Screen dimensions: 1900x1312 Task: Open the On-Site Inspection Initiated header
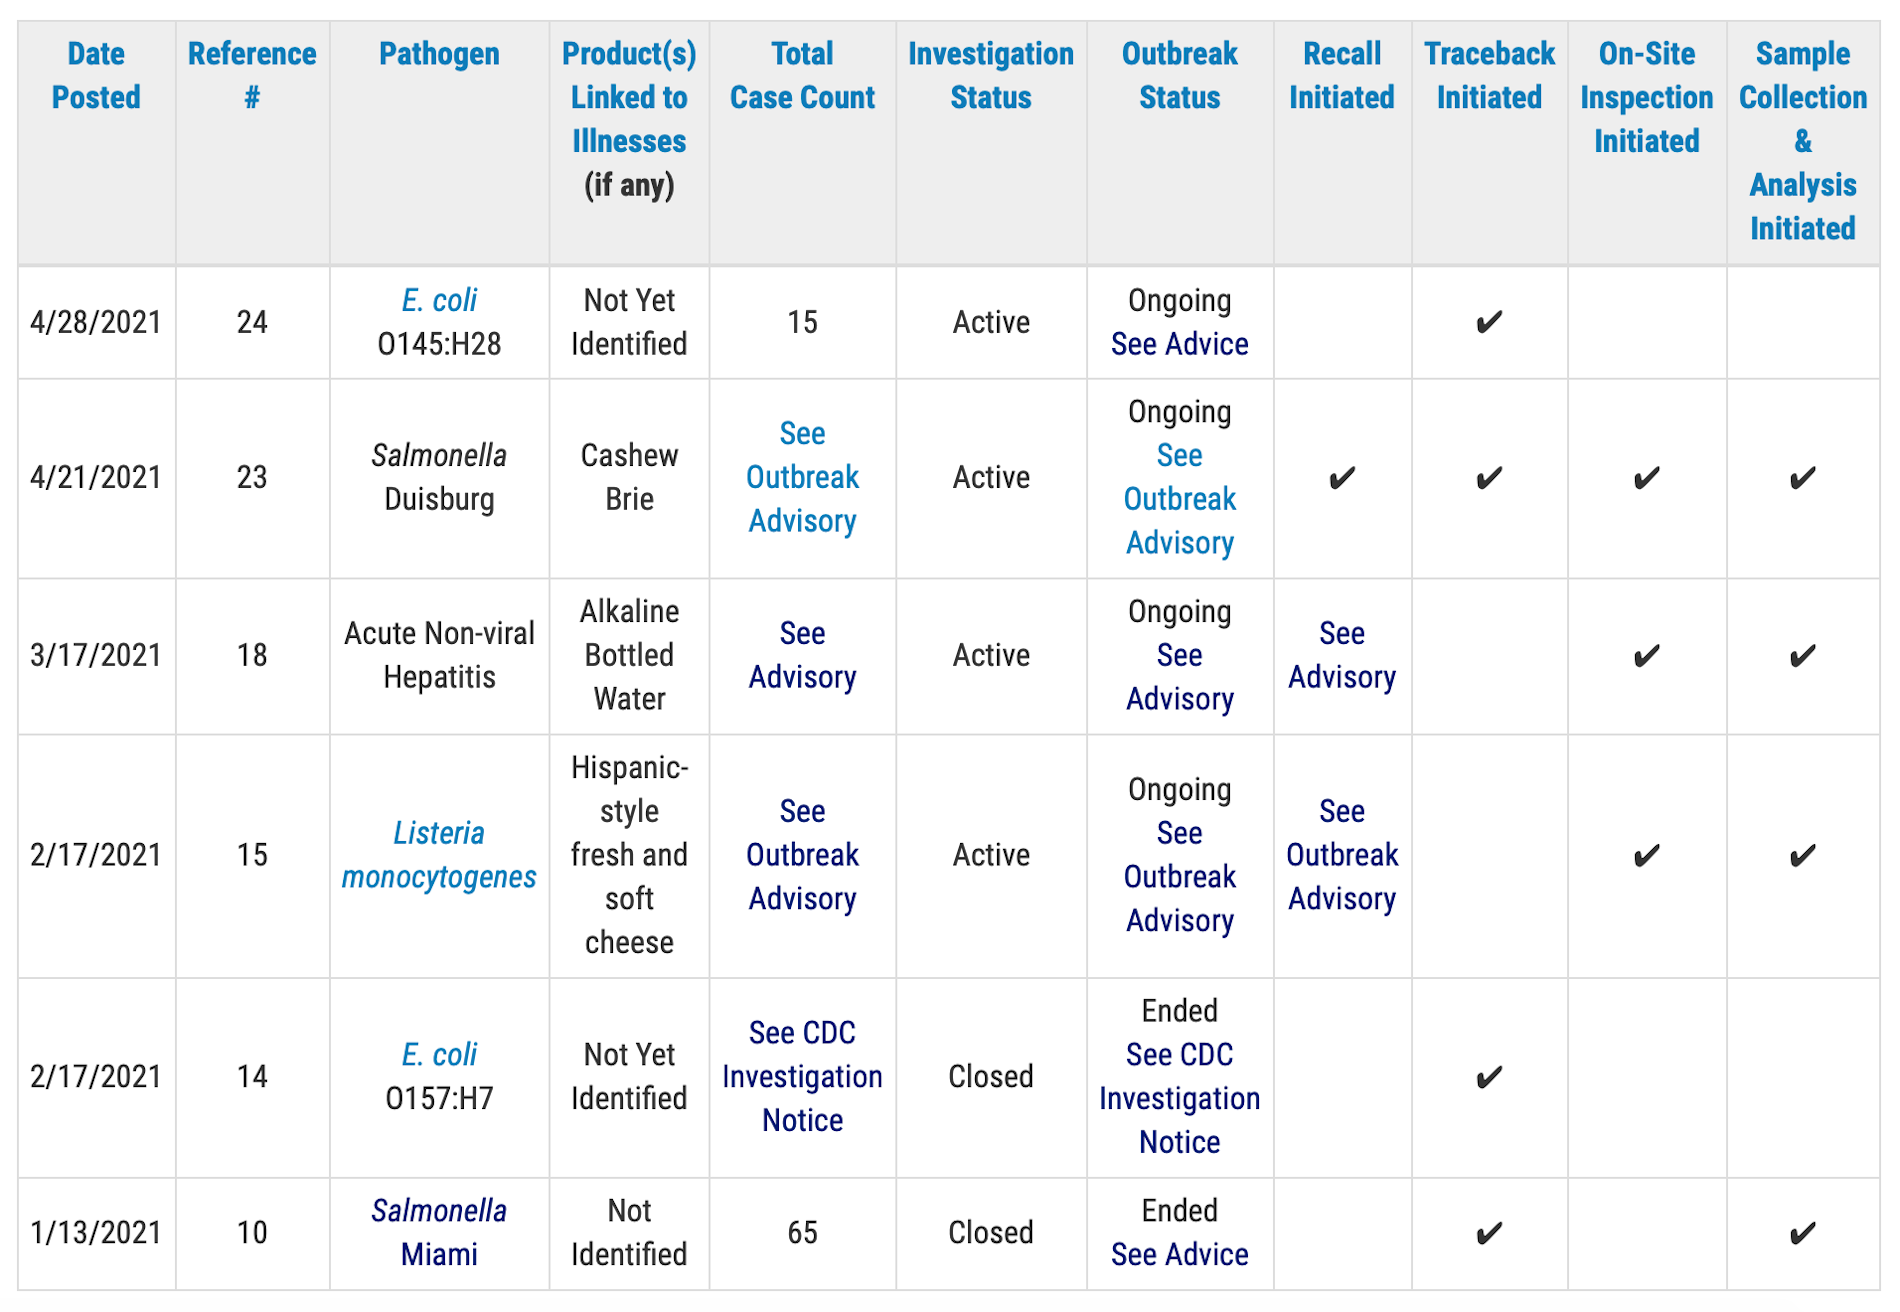coord(1646,97)
